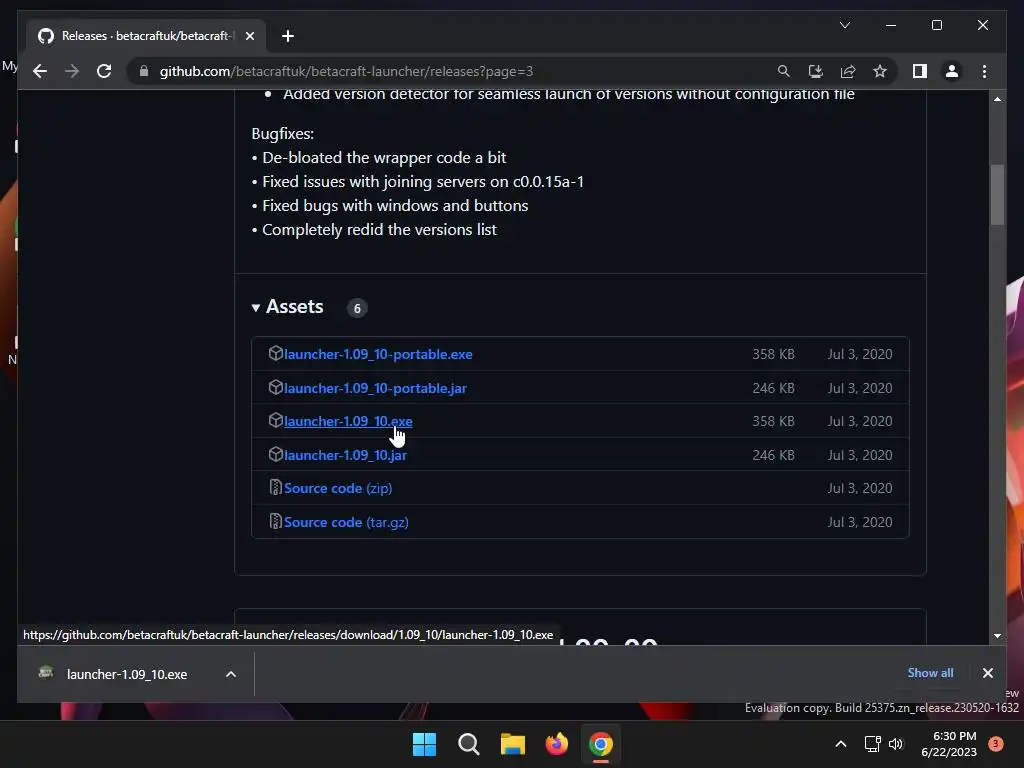Download Source code (zip)
The height and width of the screenshot is (768, 1024).
tap(338, 488)
